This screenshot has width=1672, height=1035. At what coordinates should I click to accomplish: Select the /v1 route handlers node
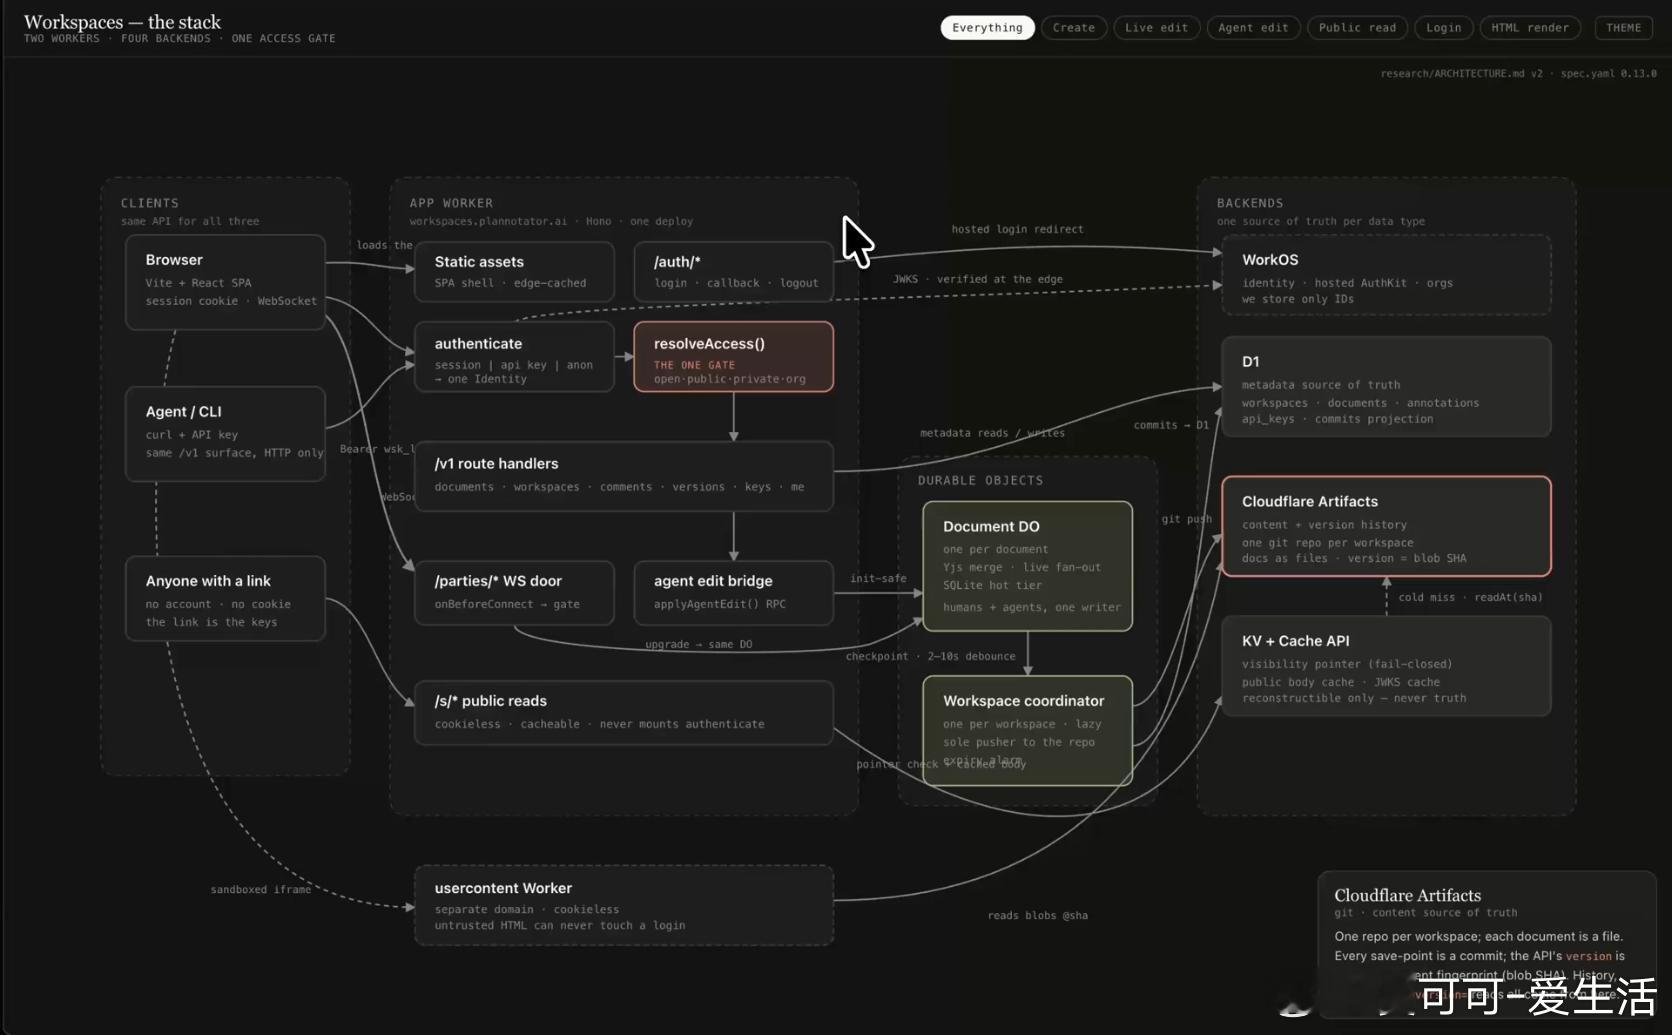(x=624, y=476)
